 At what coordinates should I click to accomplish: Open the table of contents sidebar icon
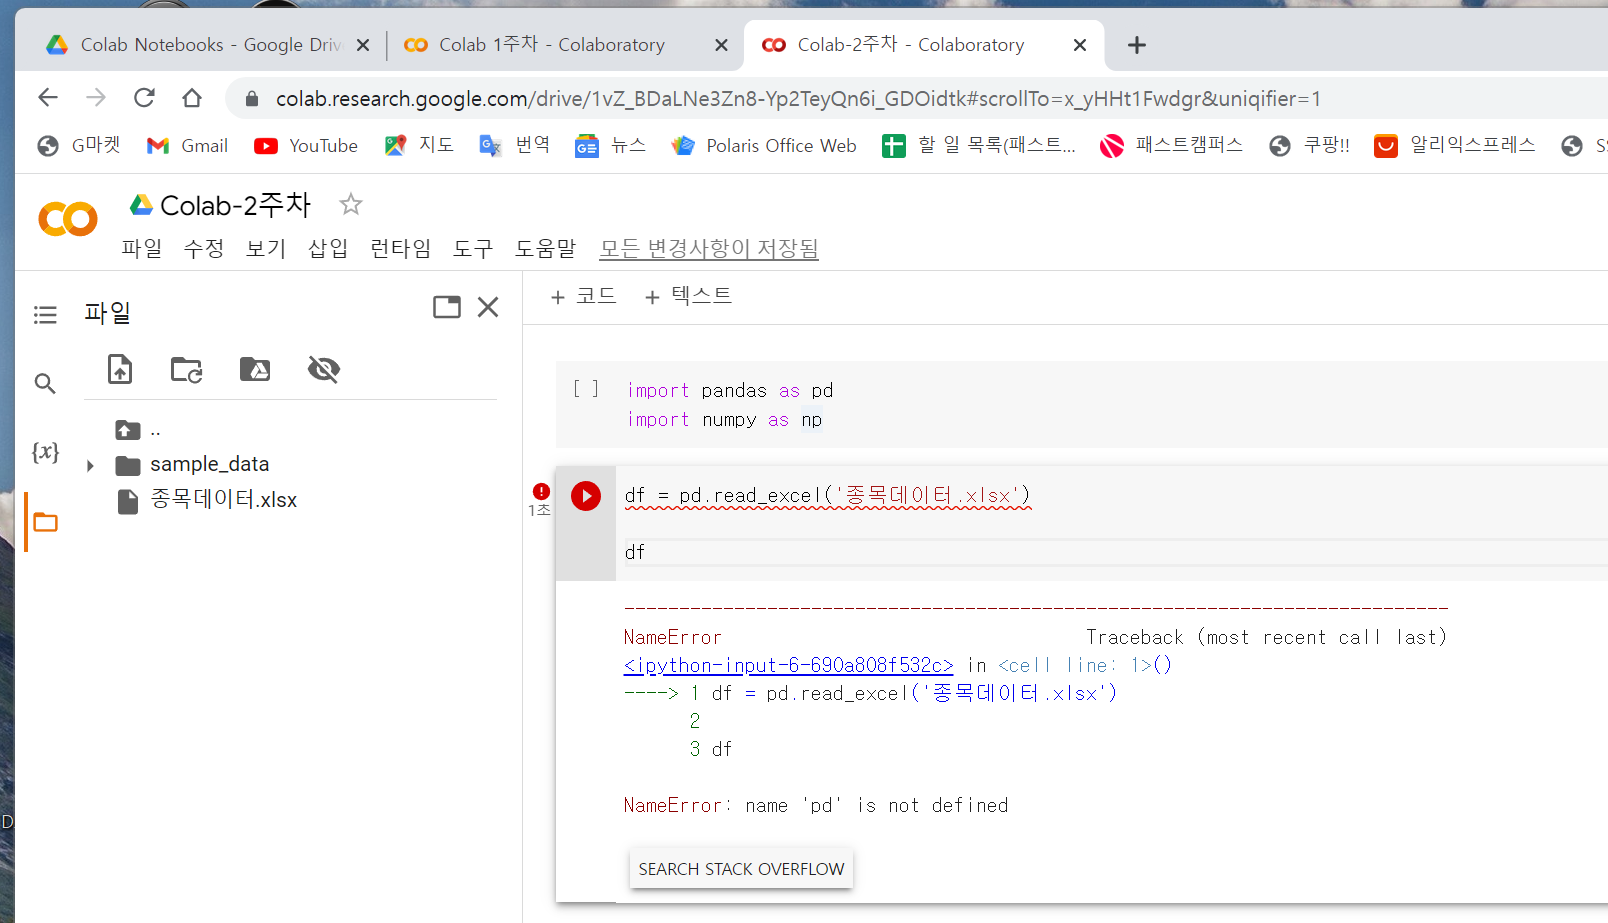[45, 315]
